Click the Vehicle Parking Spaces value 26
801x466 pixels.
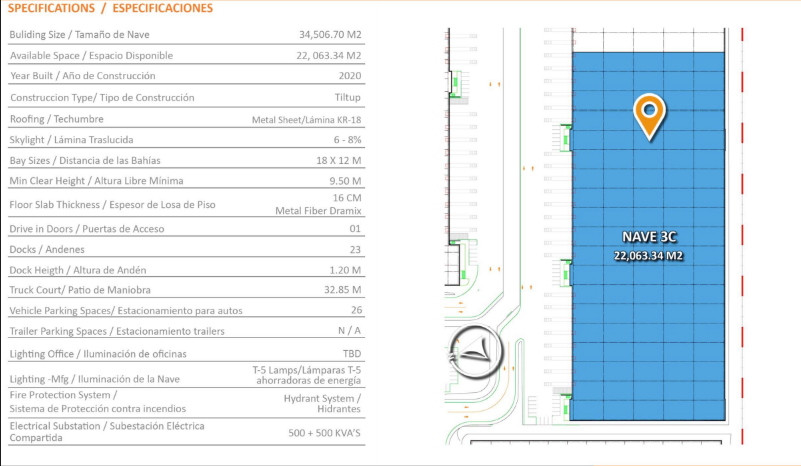[x=356, y=310]
